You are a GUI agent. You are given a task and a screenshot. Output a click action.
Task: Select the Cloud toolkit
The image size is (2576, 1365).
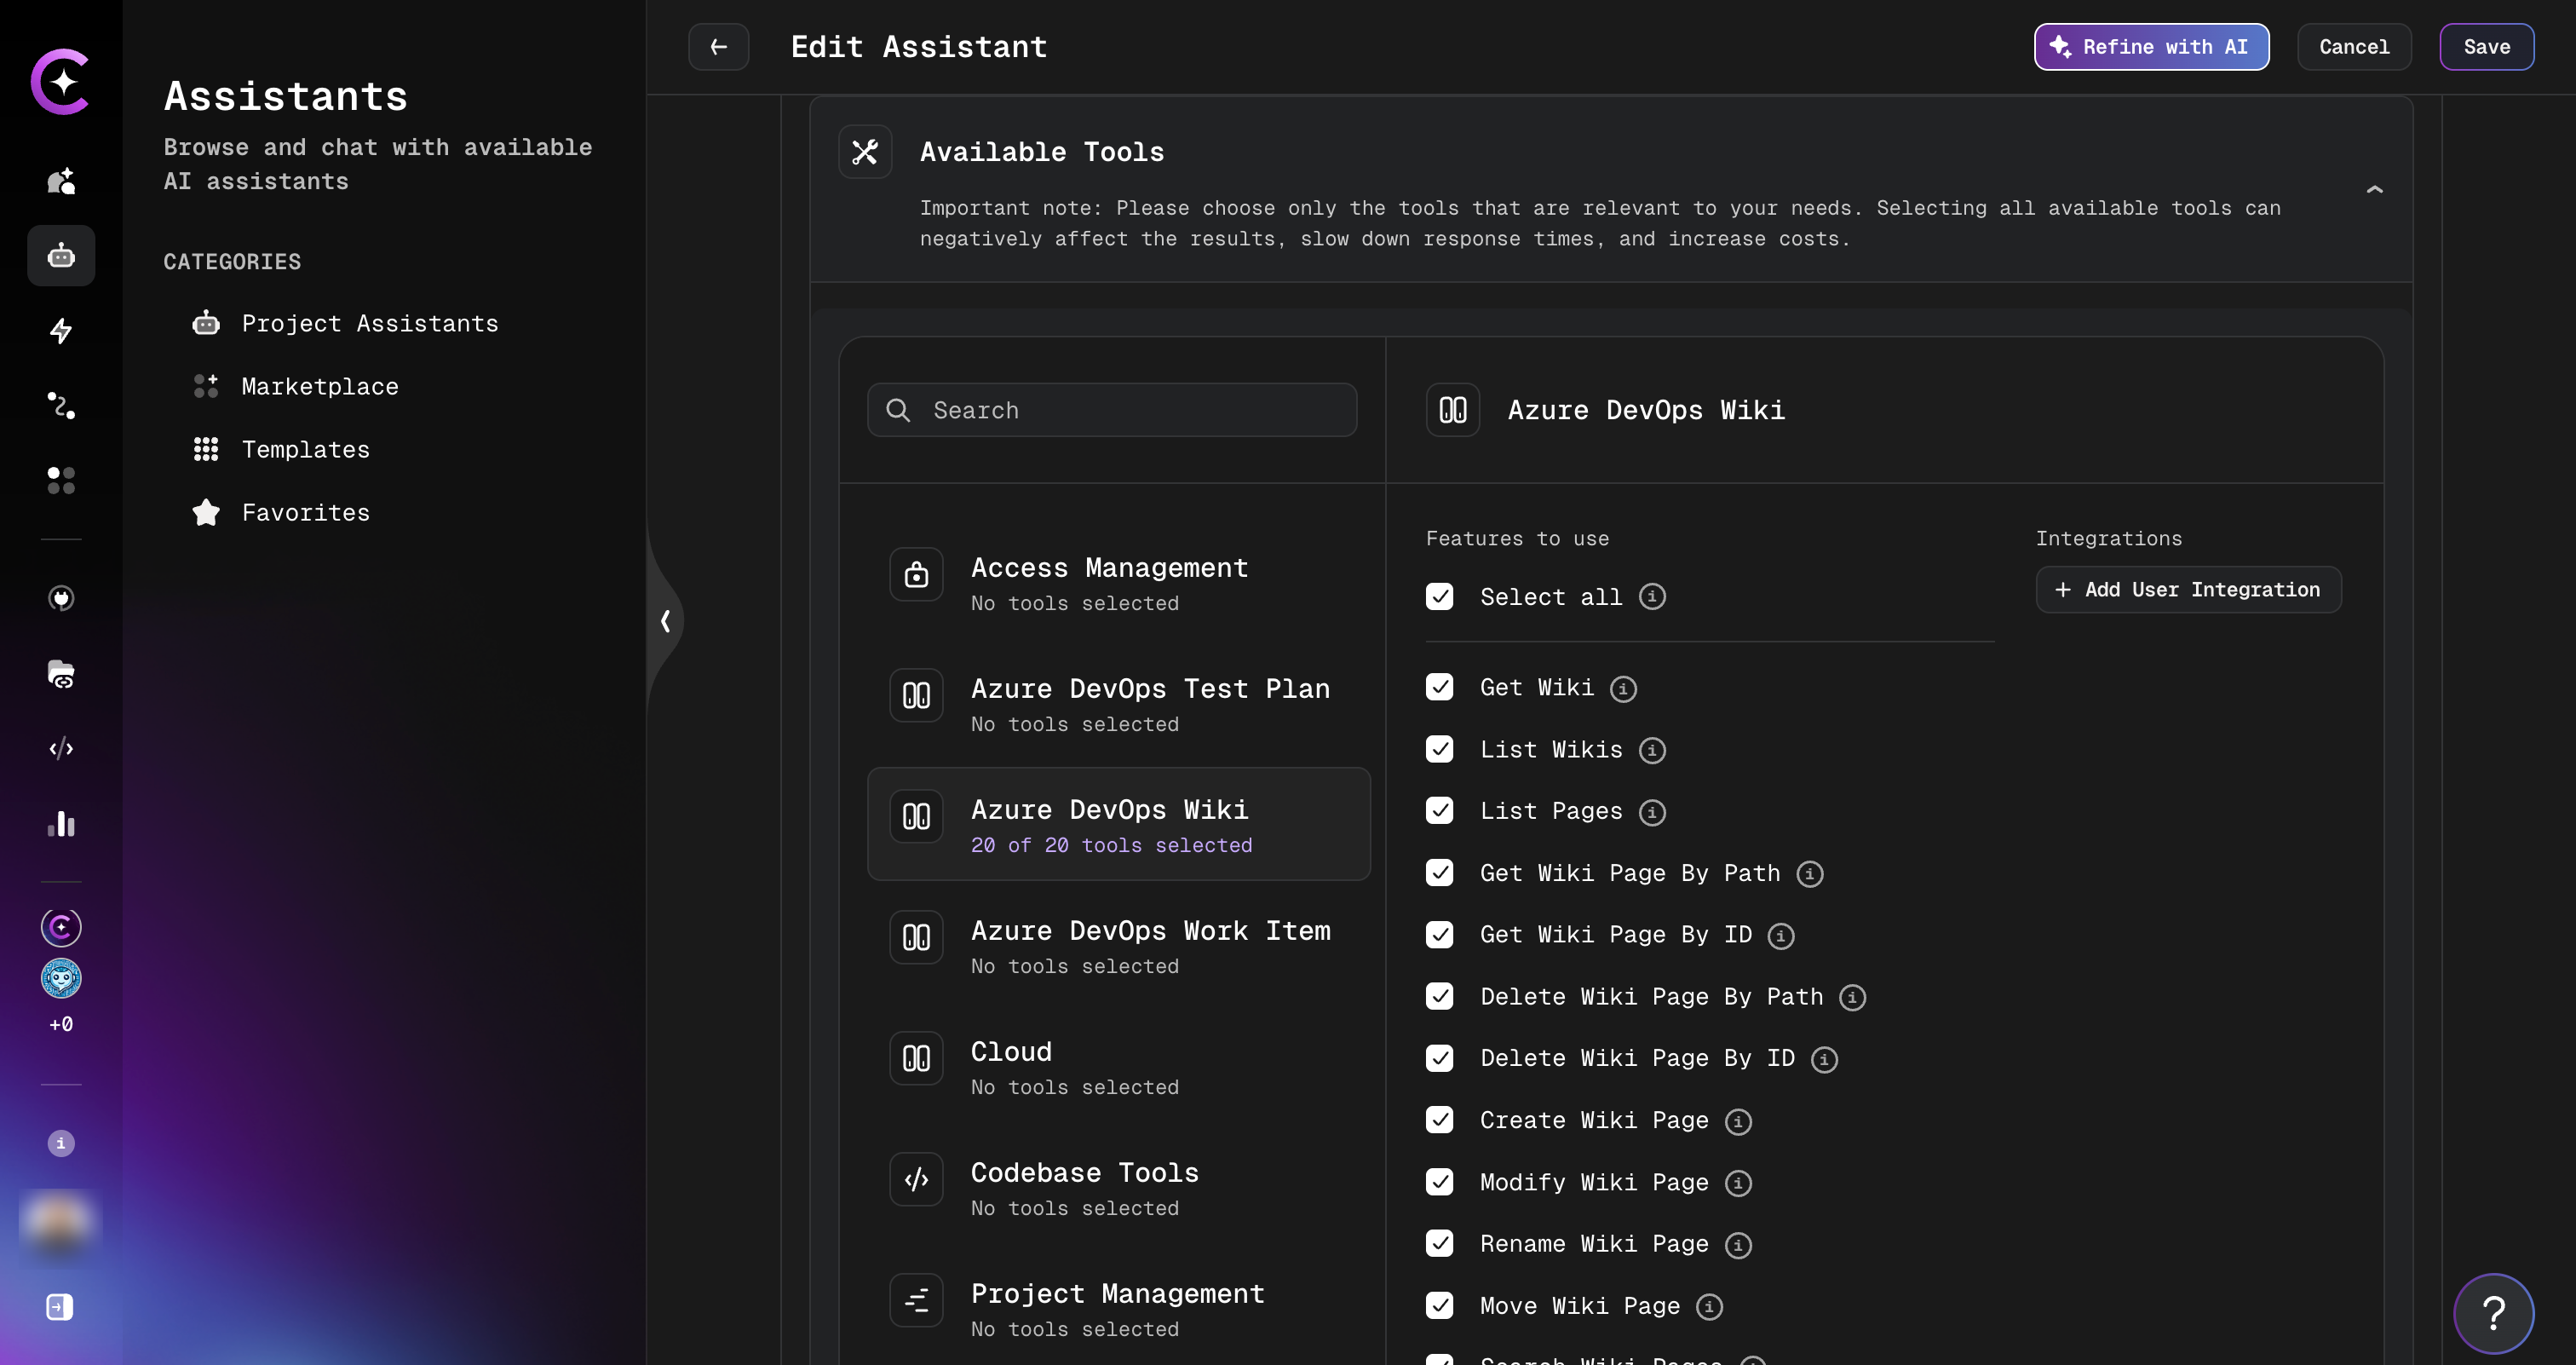(1118, 1066)
